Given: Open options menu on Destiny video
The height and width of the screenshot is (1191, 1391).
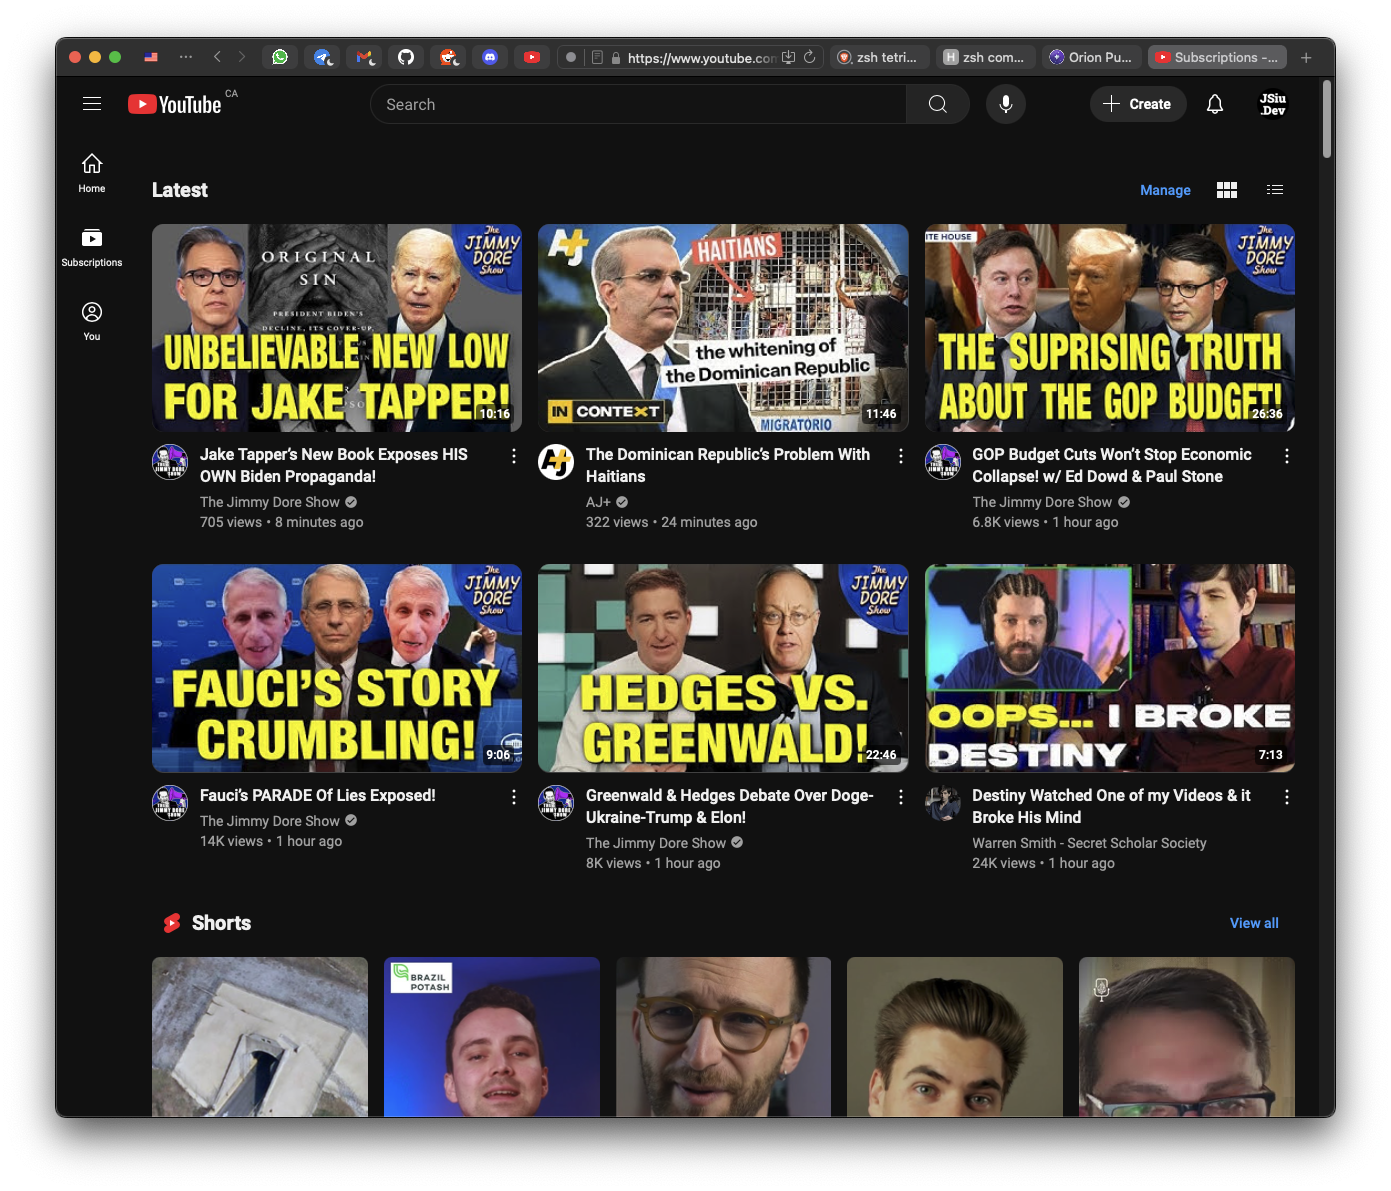Looking at the screenshot, I should 1287,797.
